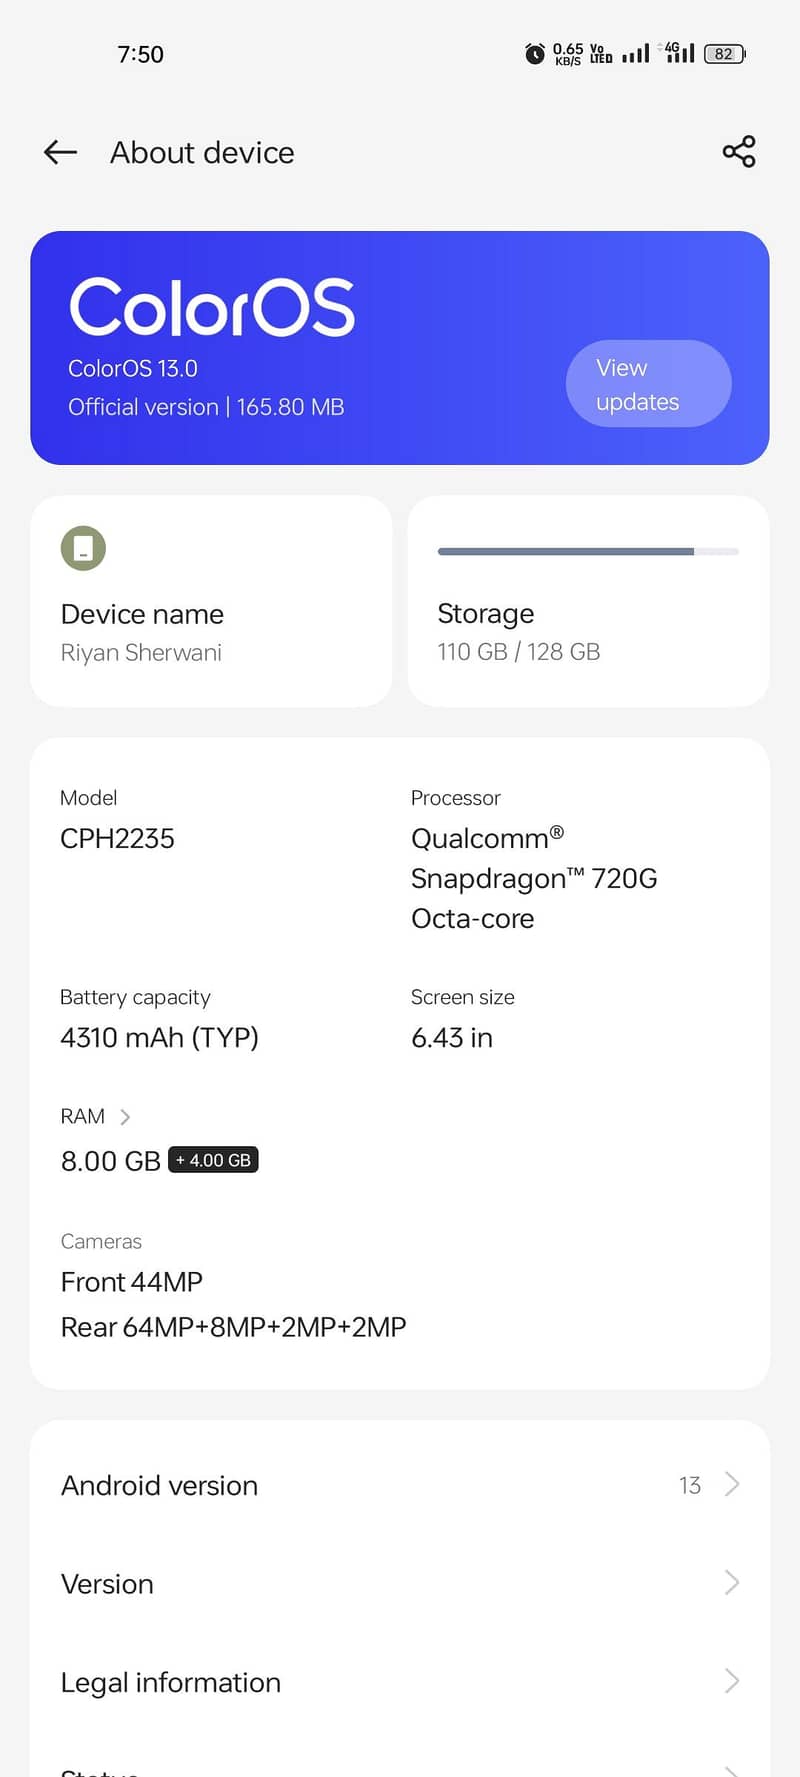Tap ColorOS 13.0 version text
800x1777 pixels.
133,368
